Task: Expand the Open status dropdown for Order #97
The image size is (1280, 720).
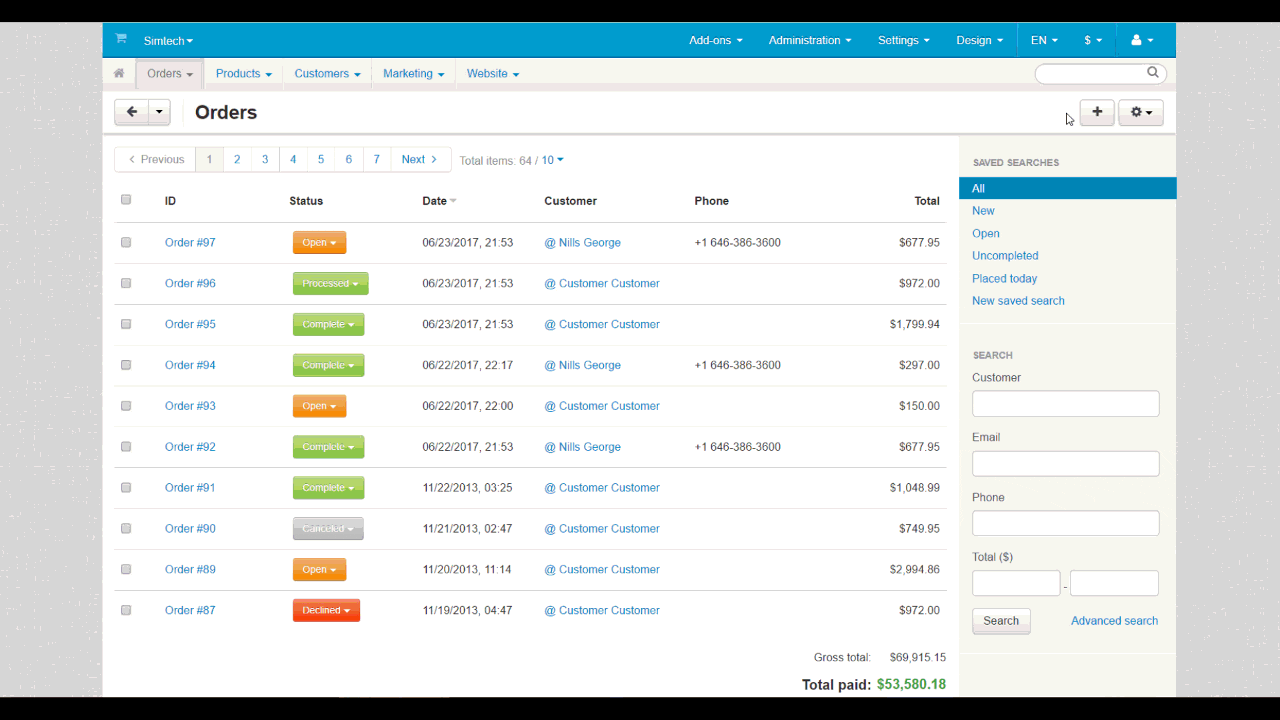Action: 319,242
